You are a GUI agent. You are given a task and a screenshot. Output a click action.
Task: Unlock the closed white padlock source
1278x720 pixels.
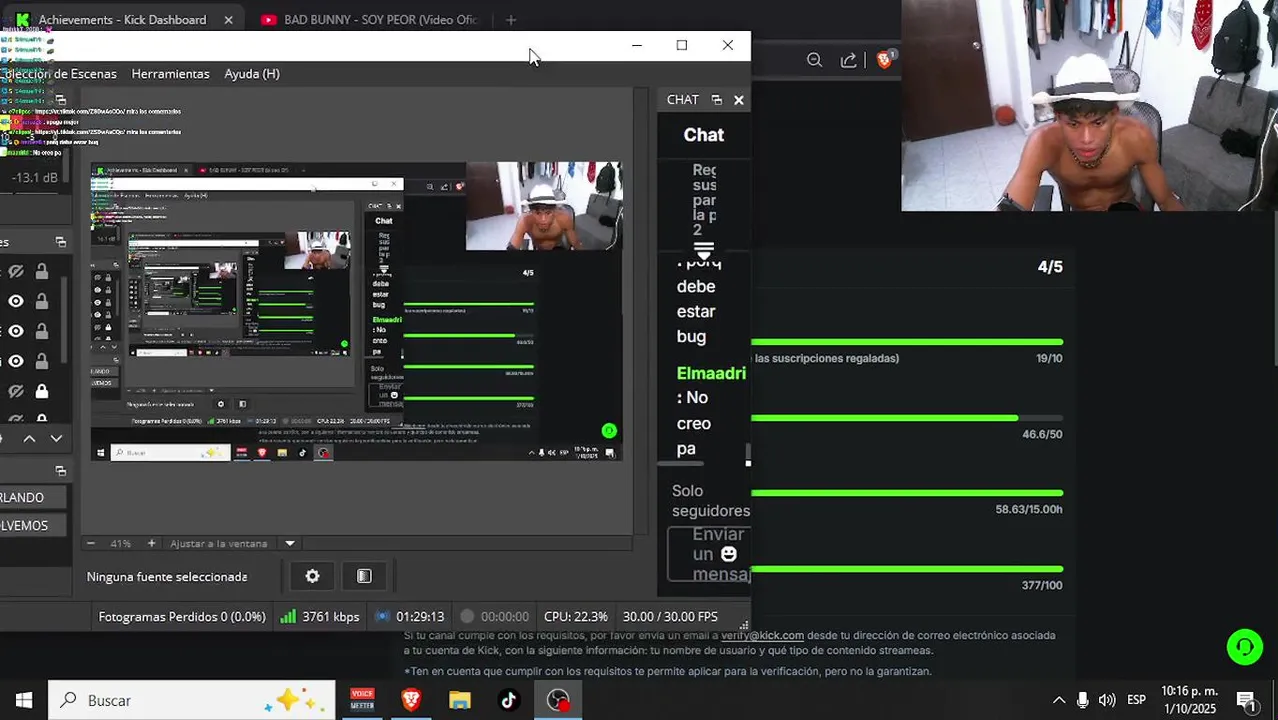click(x=42, y=391)
